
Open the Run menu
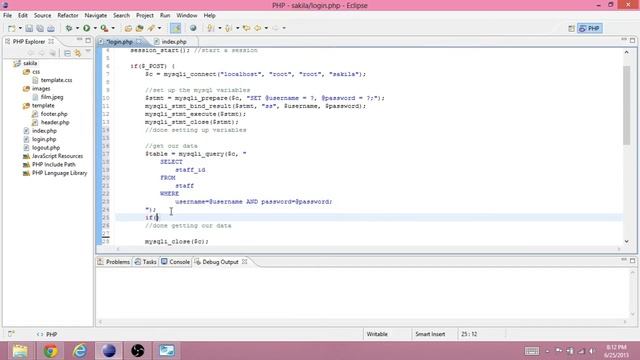pos(165,15)
